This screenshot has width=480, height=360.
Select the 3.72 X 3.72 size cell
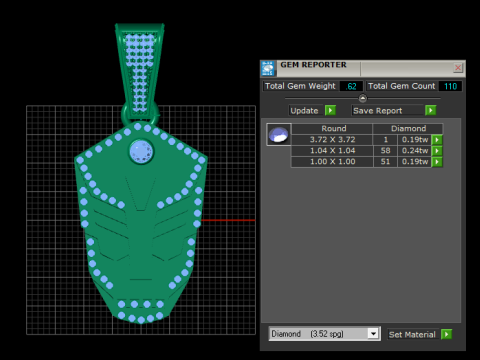click(x=332, y=140)
